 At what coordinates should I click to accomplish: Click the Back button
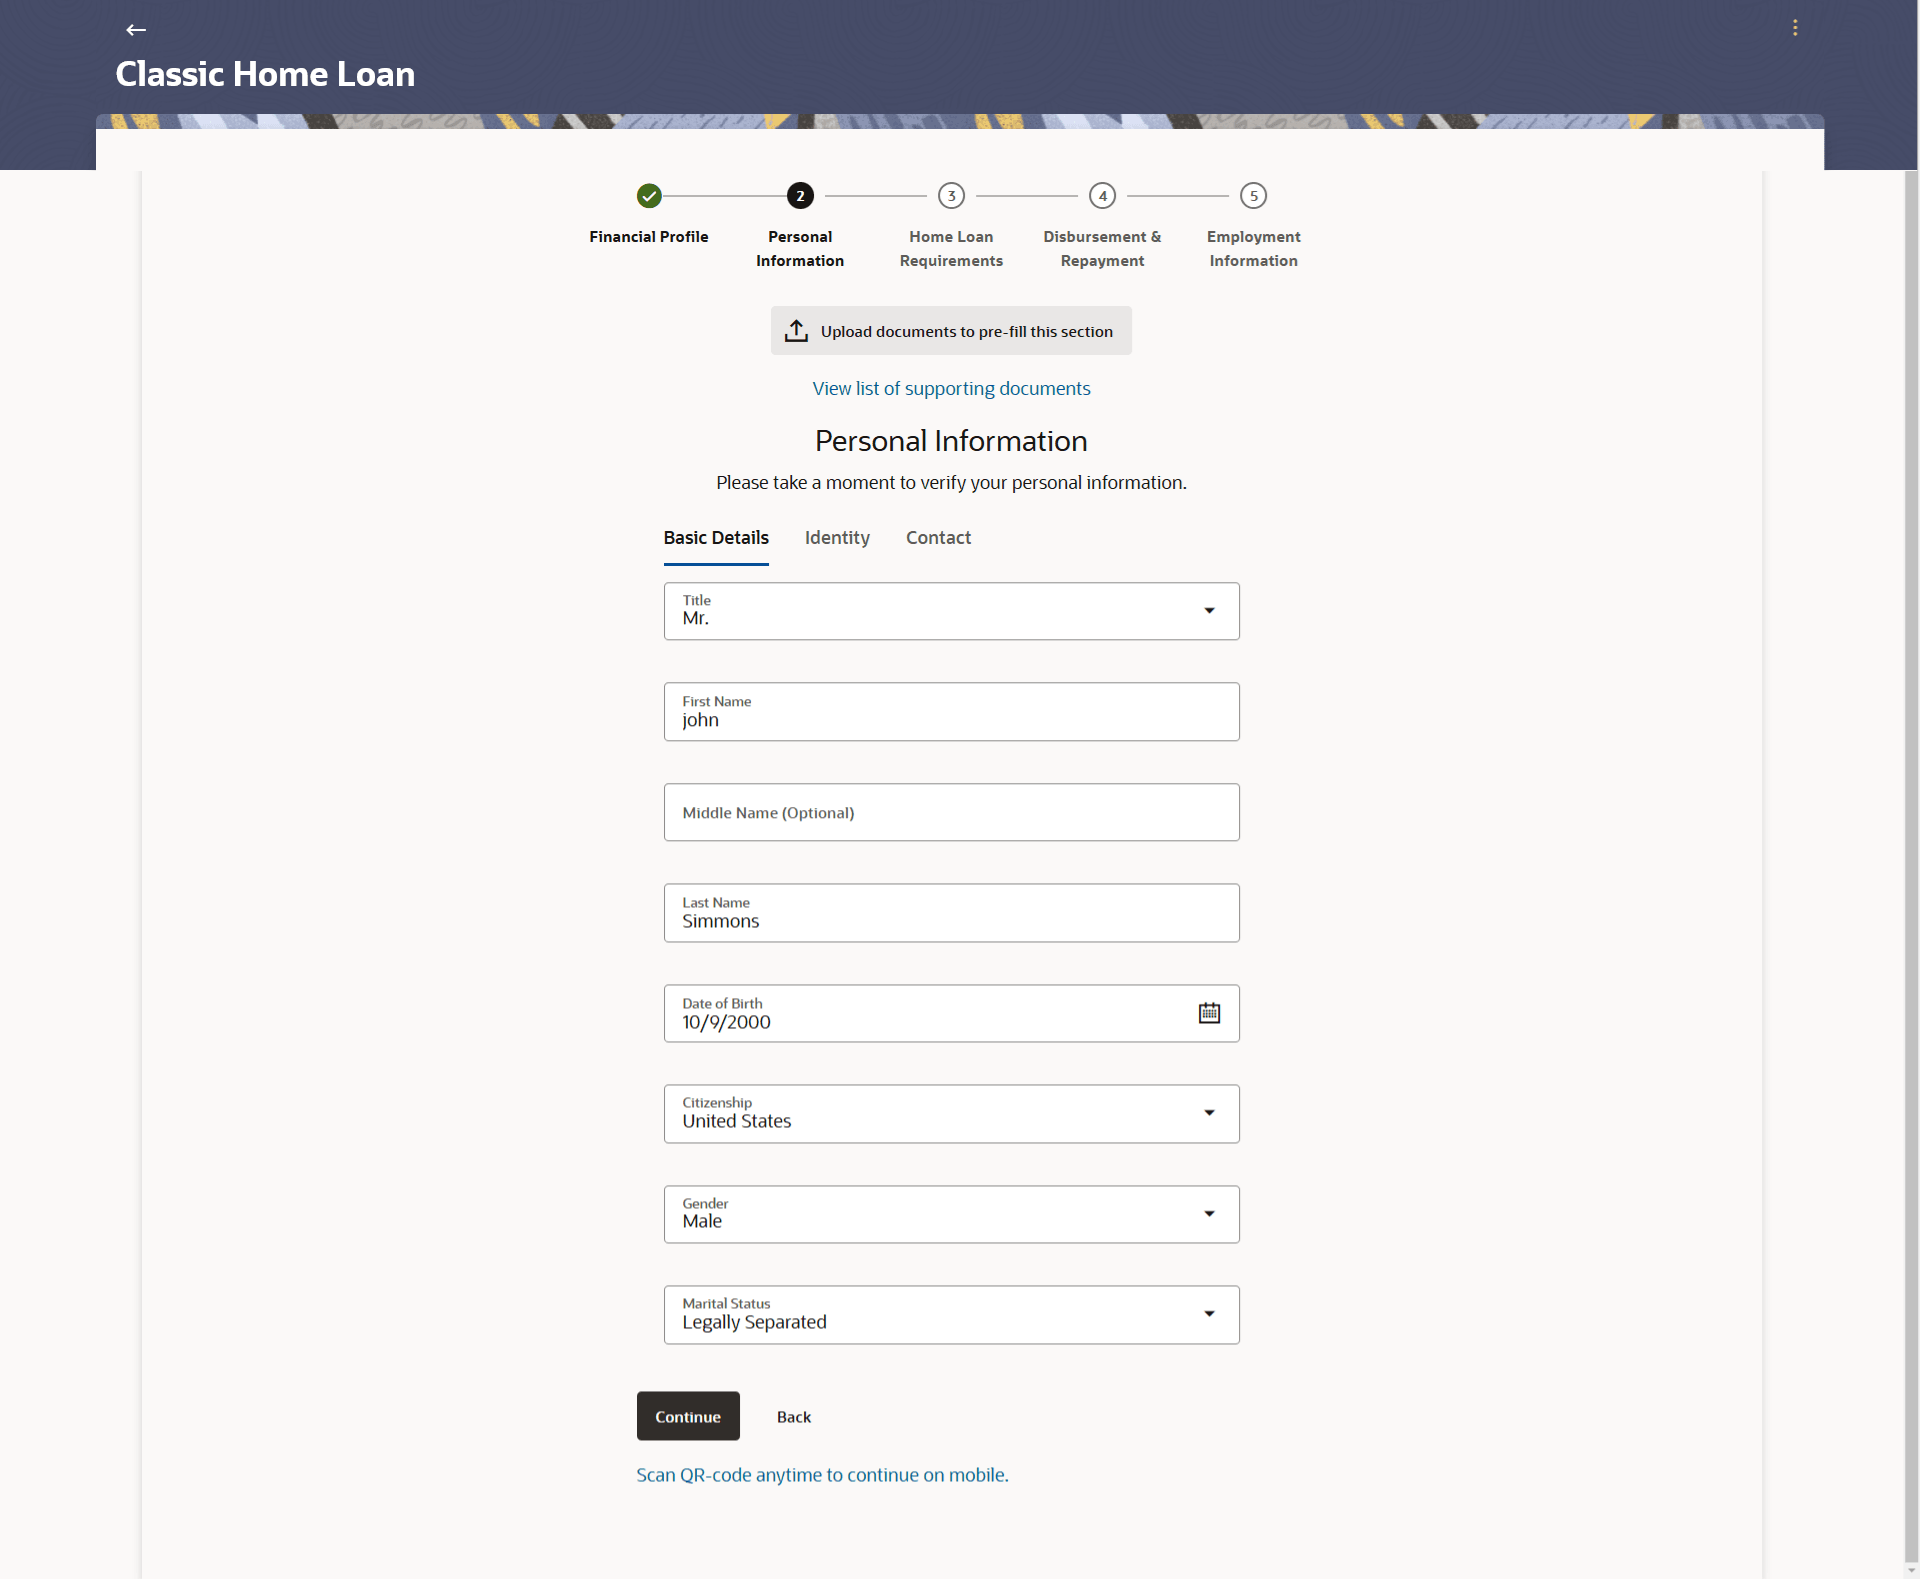point(793,1416)
